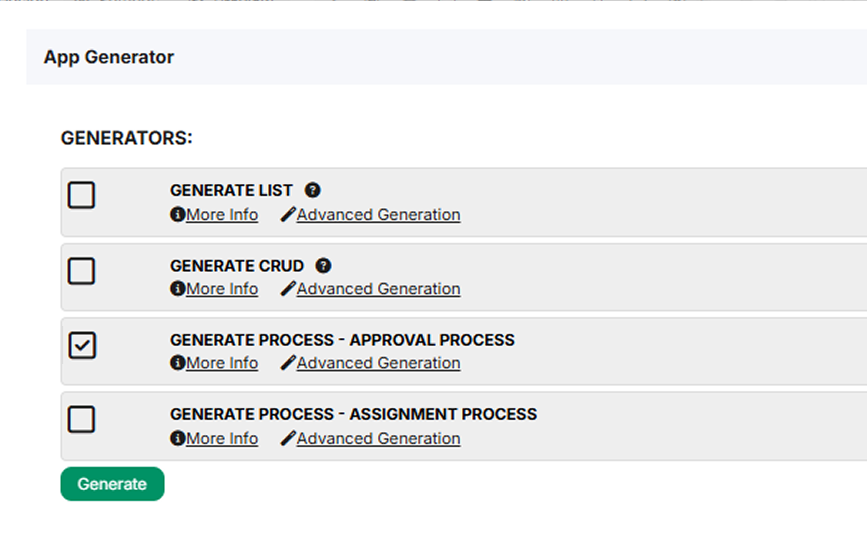Click pencil icon in GENERATE CRUD row
This screenshot has width=867, height=558.
click(288, 289)
